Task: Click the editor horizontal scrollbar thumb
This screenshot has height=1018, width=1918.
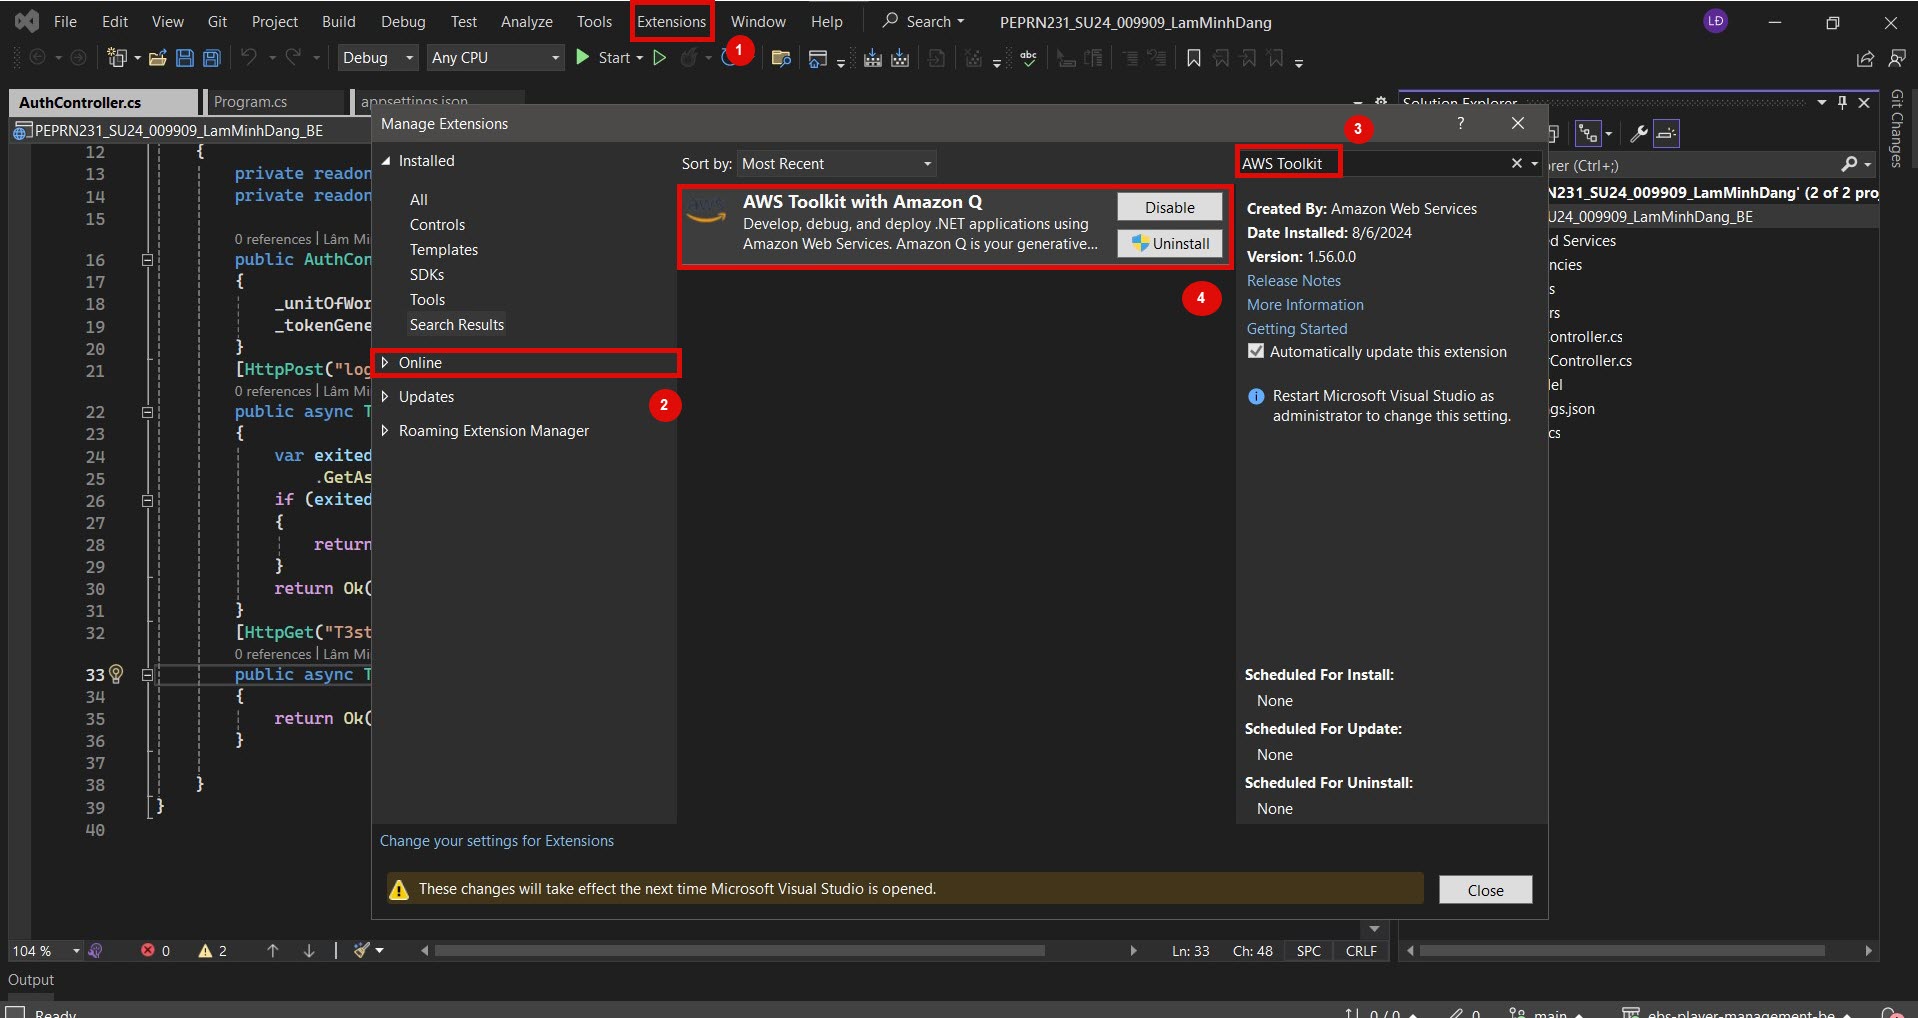Action: [740, 951]
